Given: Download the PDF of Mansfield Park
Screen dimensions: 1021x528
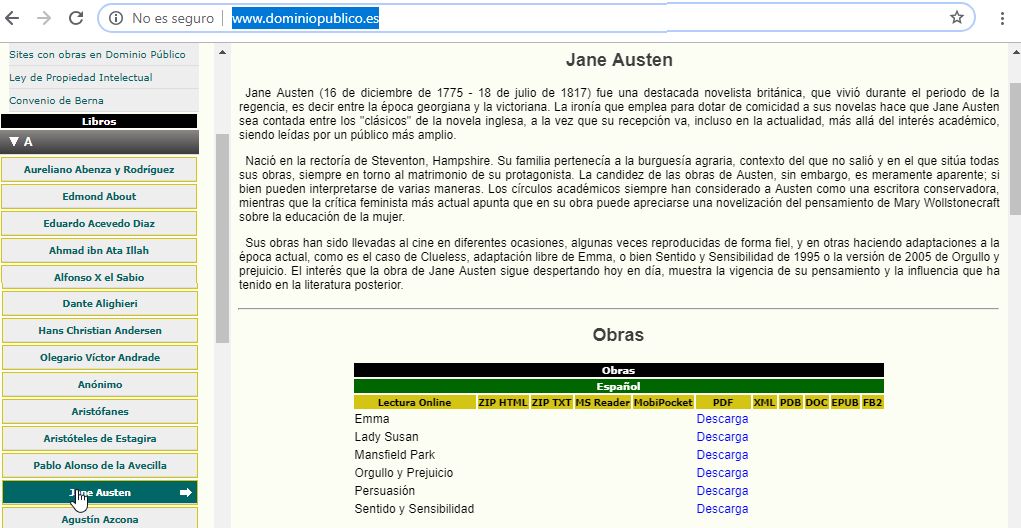Looking at the screenshot, I should [x=722, y=454].
